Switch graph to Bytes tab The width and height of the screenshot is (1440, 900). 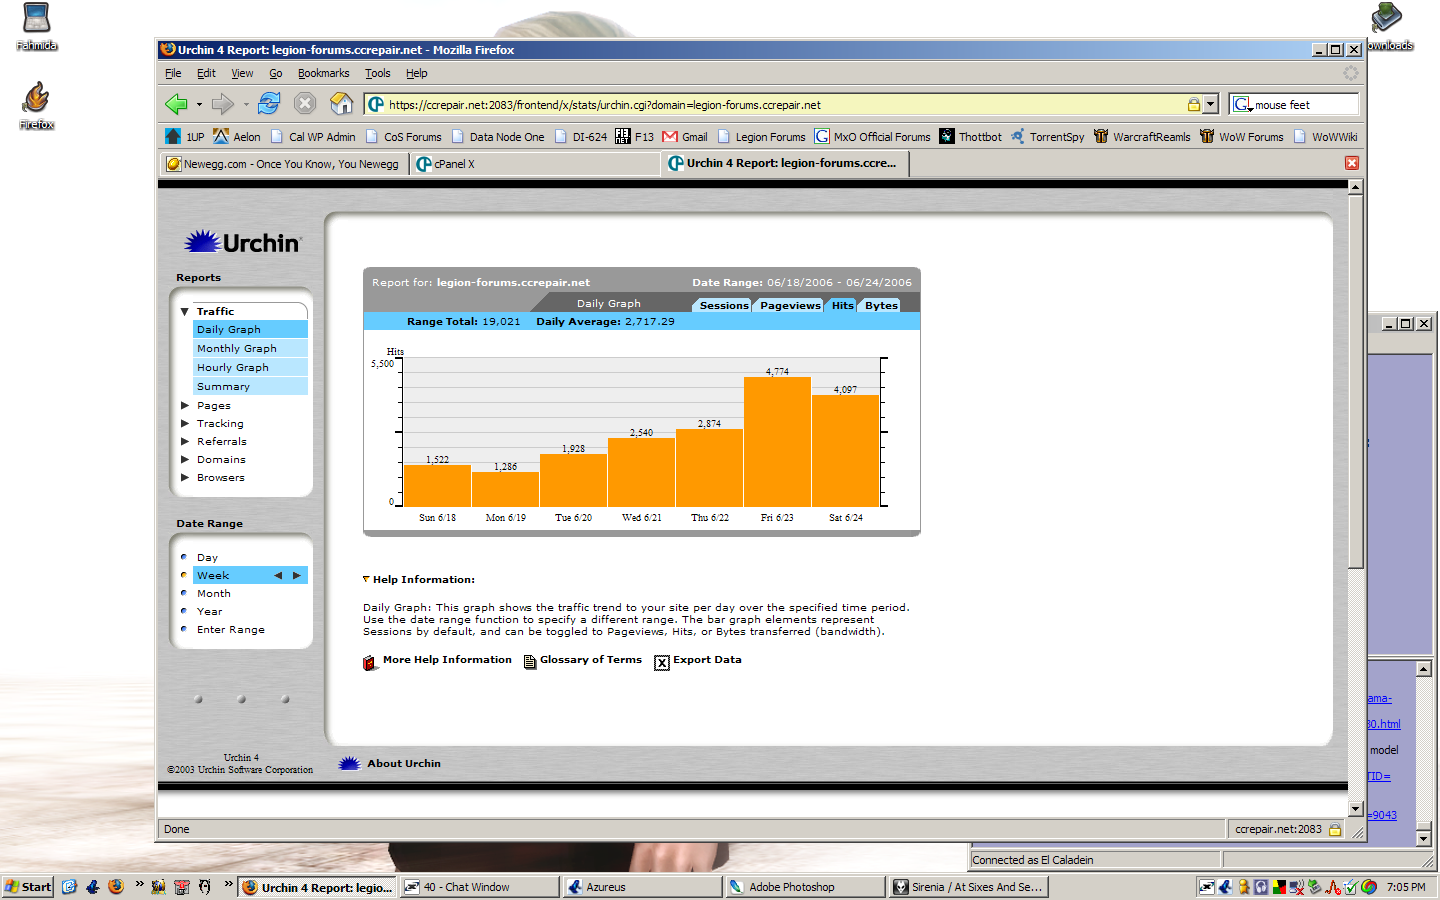881,305
